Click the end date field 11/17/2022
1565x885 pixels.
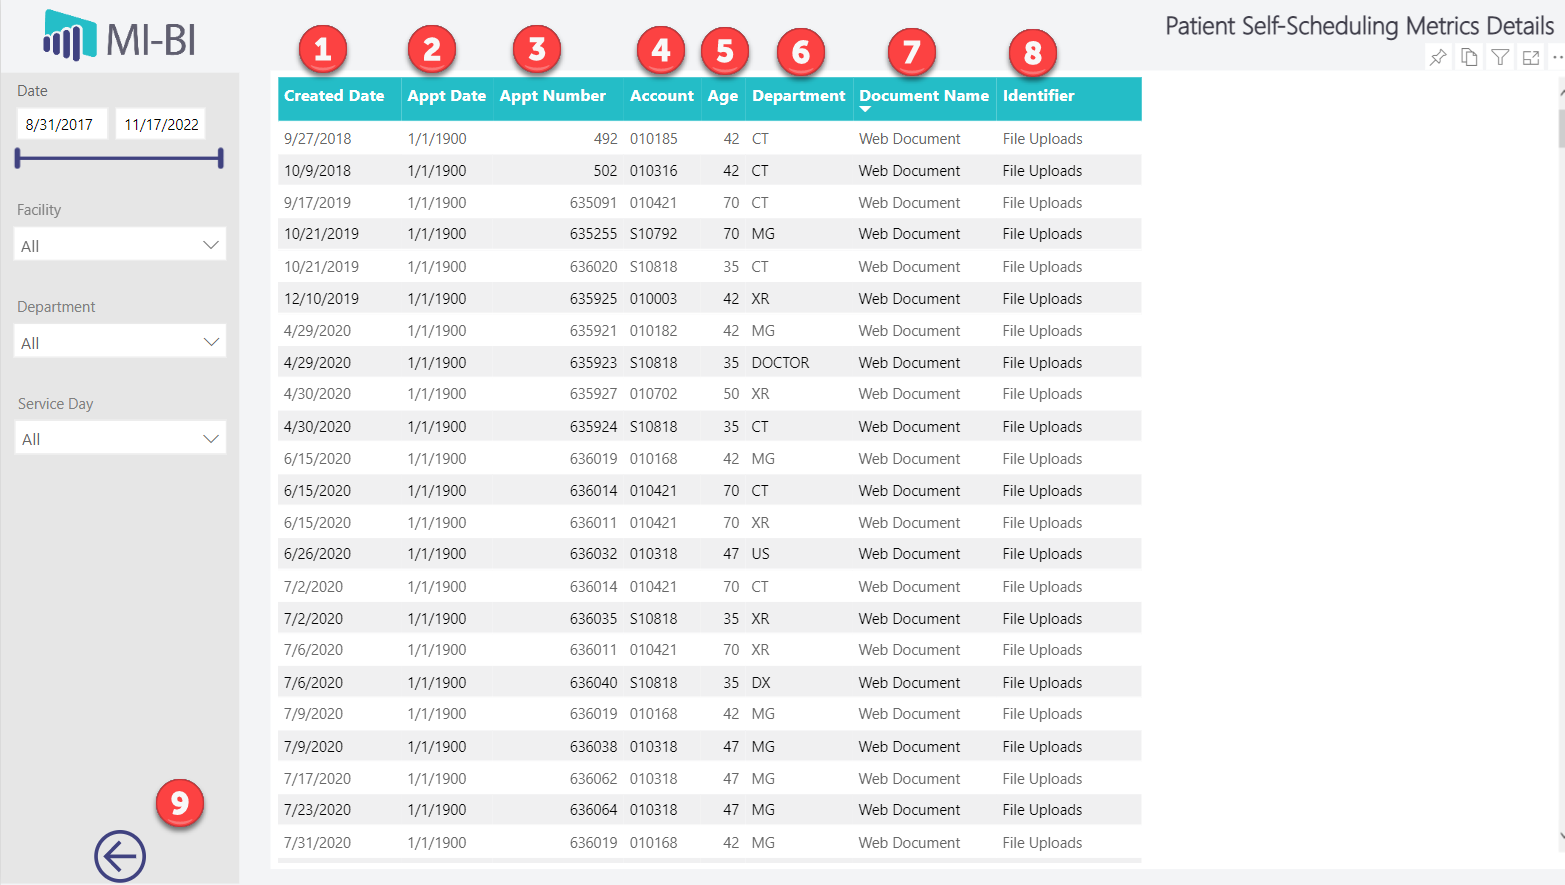pos(161,125)
